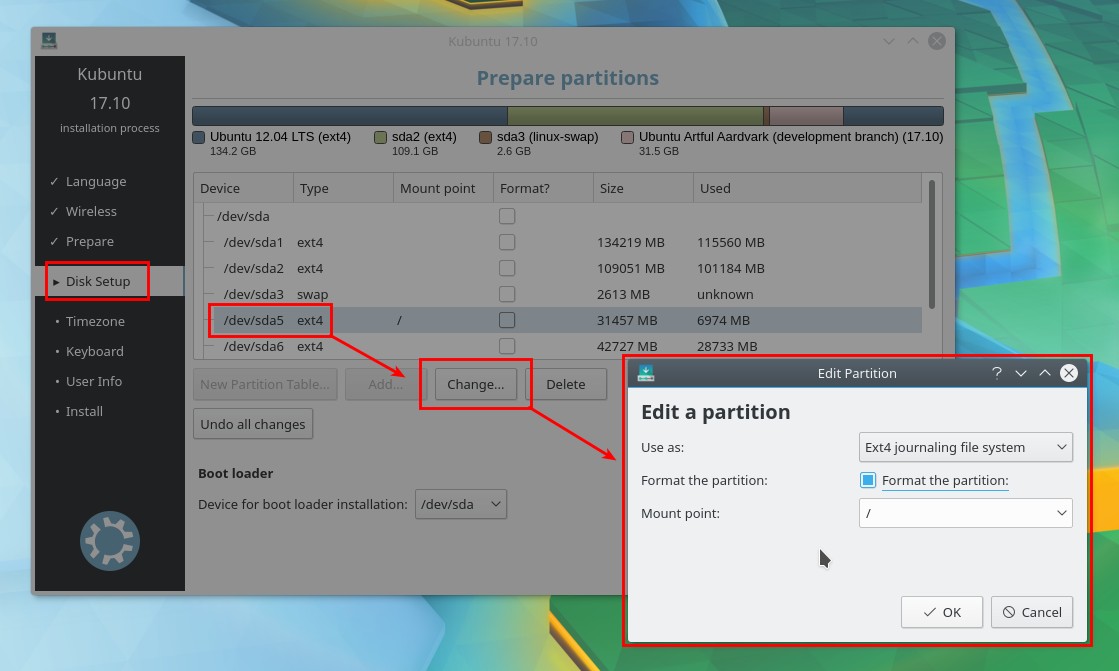Click the spinning Kubuntu gear logo in sidebar
The width and height of the screenshot is (1119, 671).
click(109, 541)
